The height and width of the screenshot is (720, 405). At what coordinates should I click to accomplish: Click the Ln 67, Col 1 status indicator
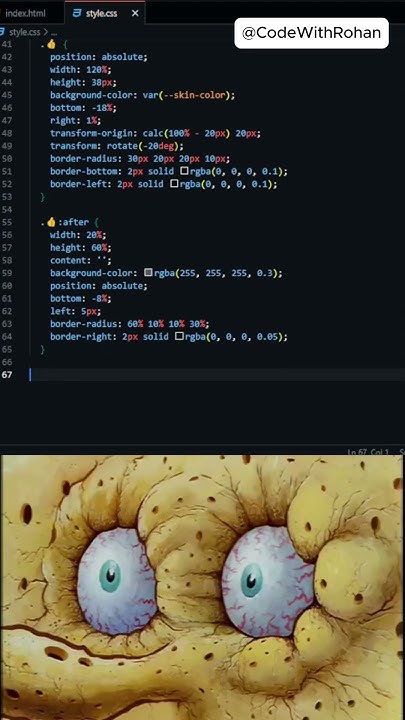368,452
